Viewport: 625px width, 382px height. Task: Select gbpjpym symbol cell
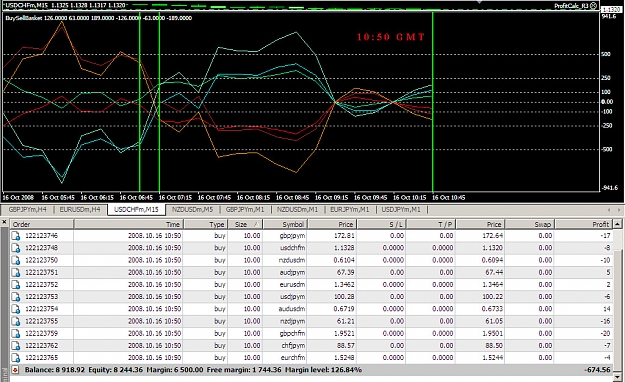point(292,236)
